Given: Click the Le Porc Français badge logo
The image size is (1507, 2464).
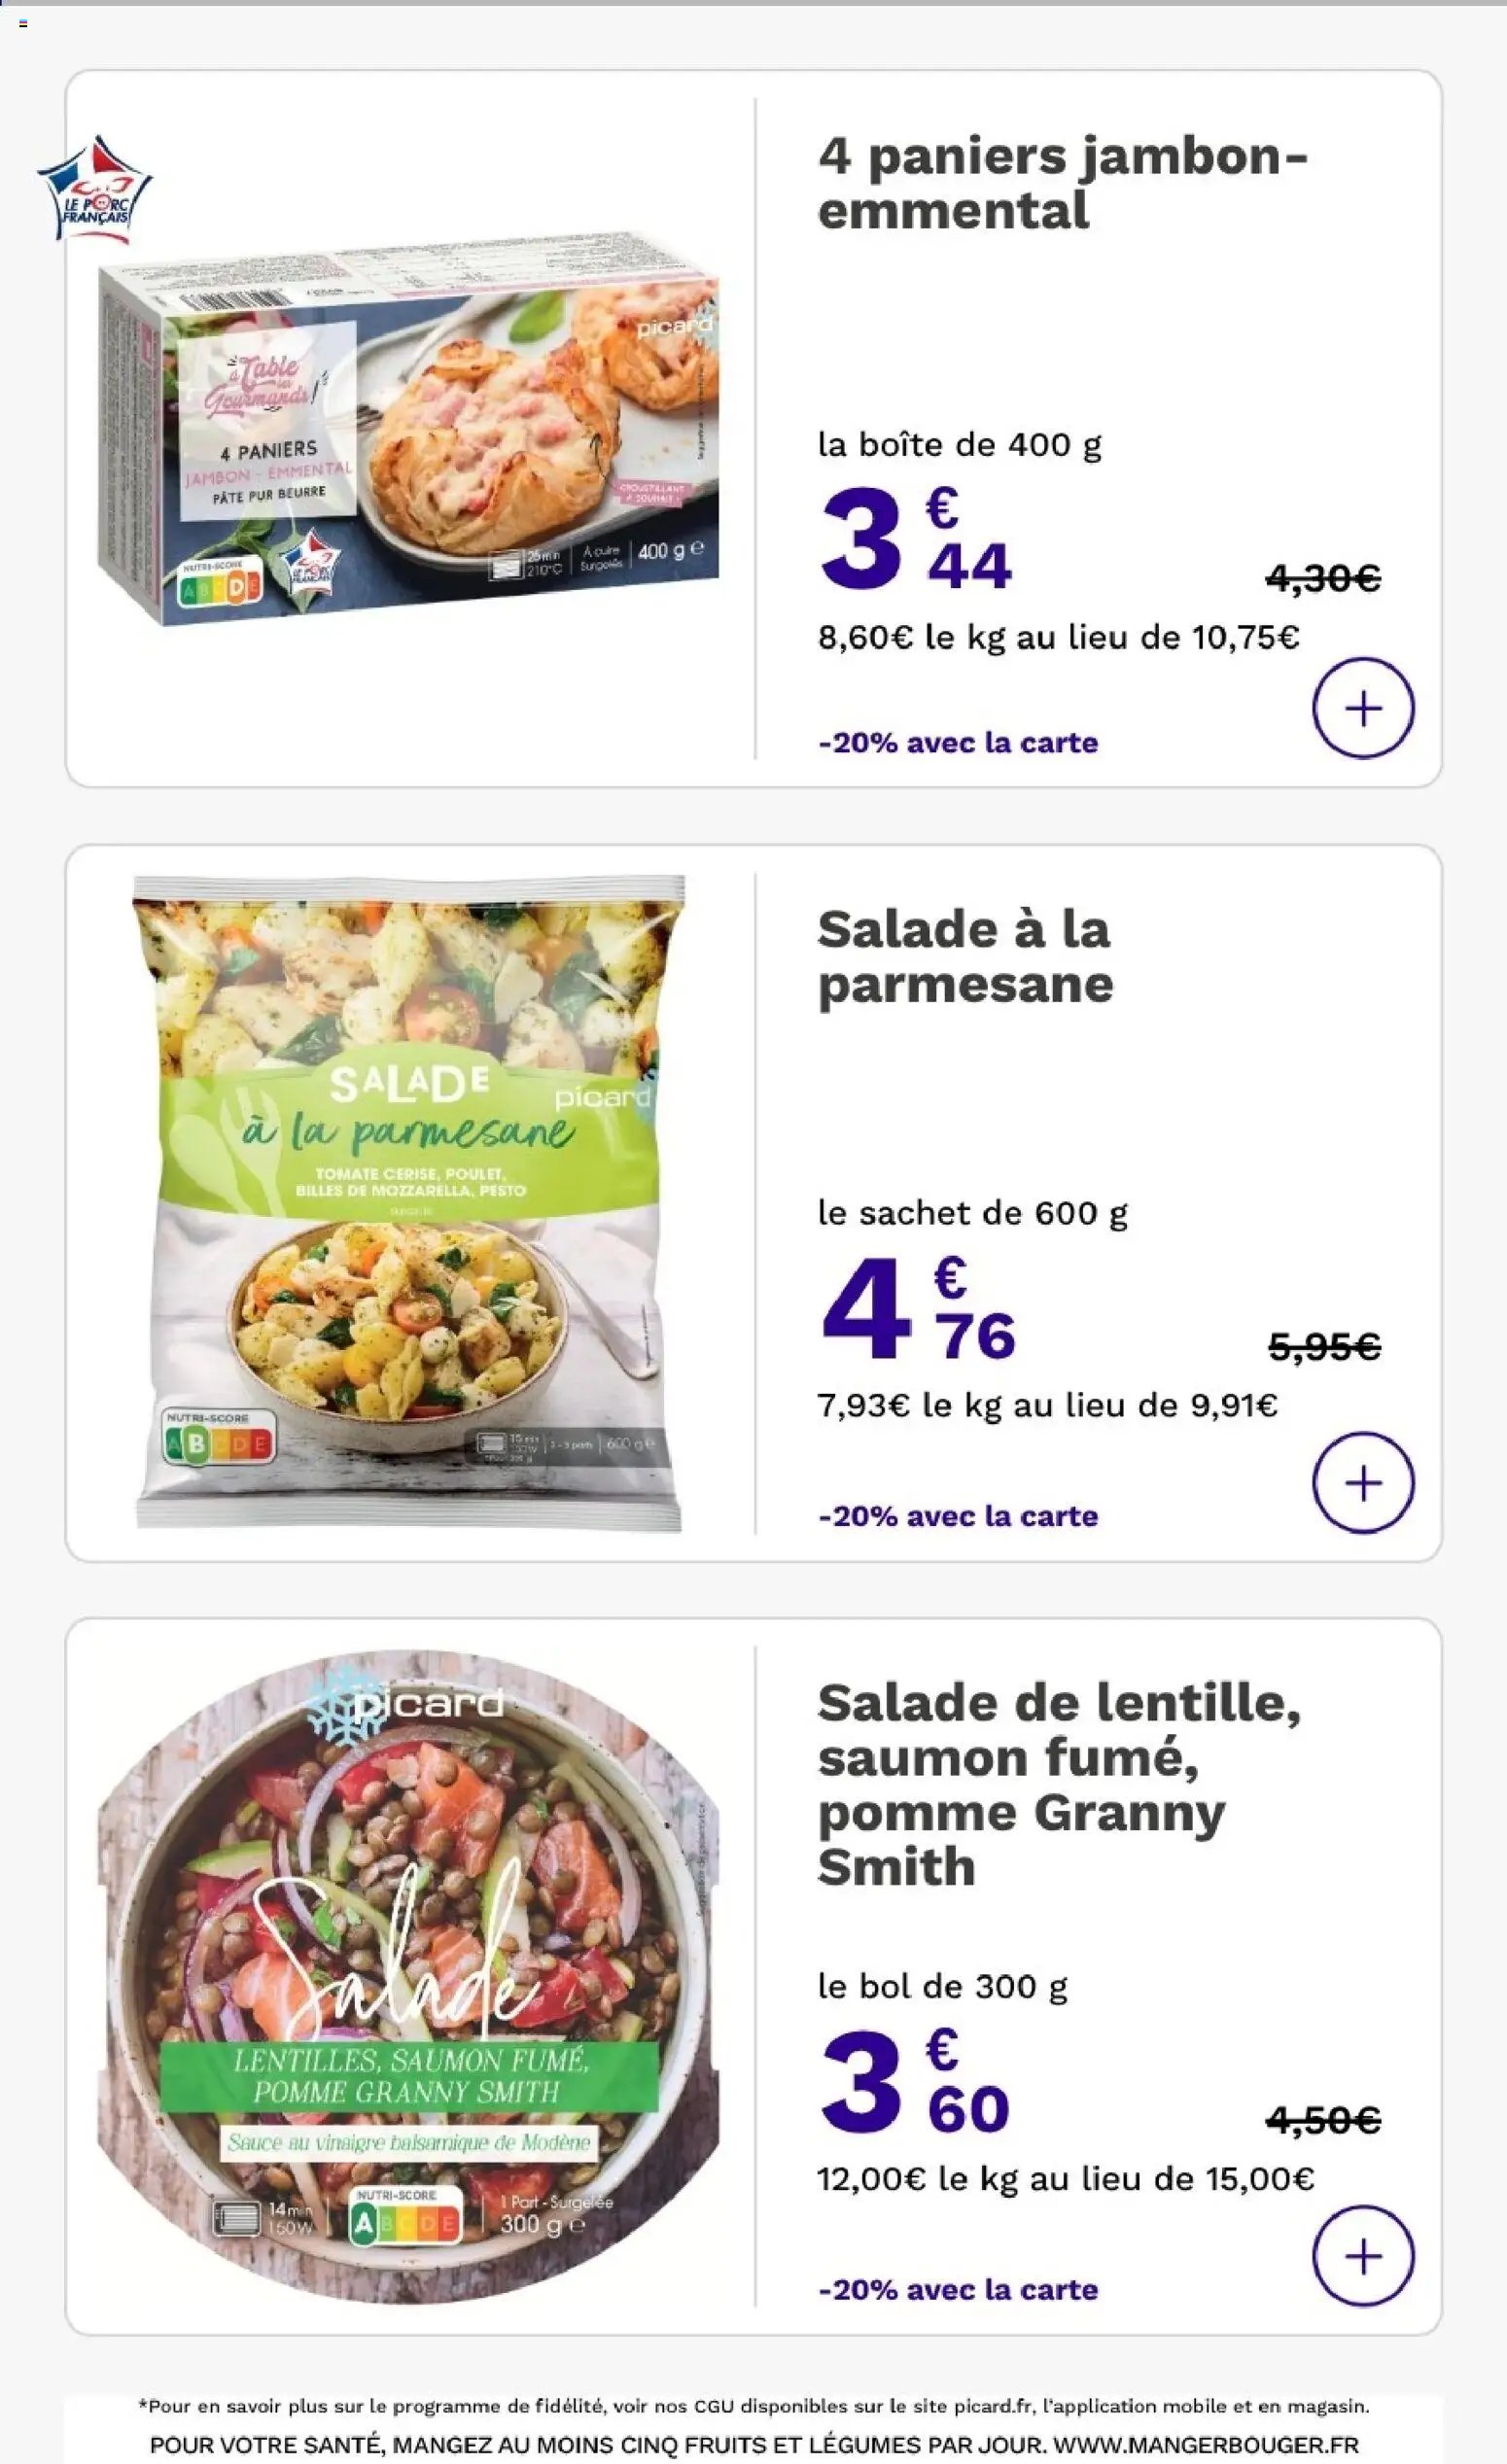Looking at the screenshot, I should pyautogui.click(x=94, y=190).
